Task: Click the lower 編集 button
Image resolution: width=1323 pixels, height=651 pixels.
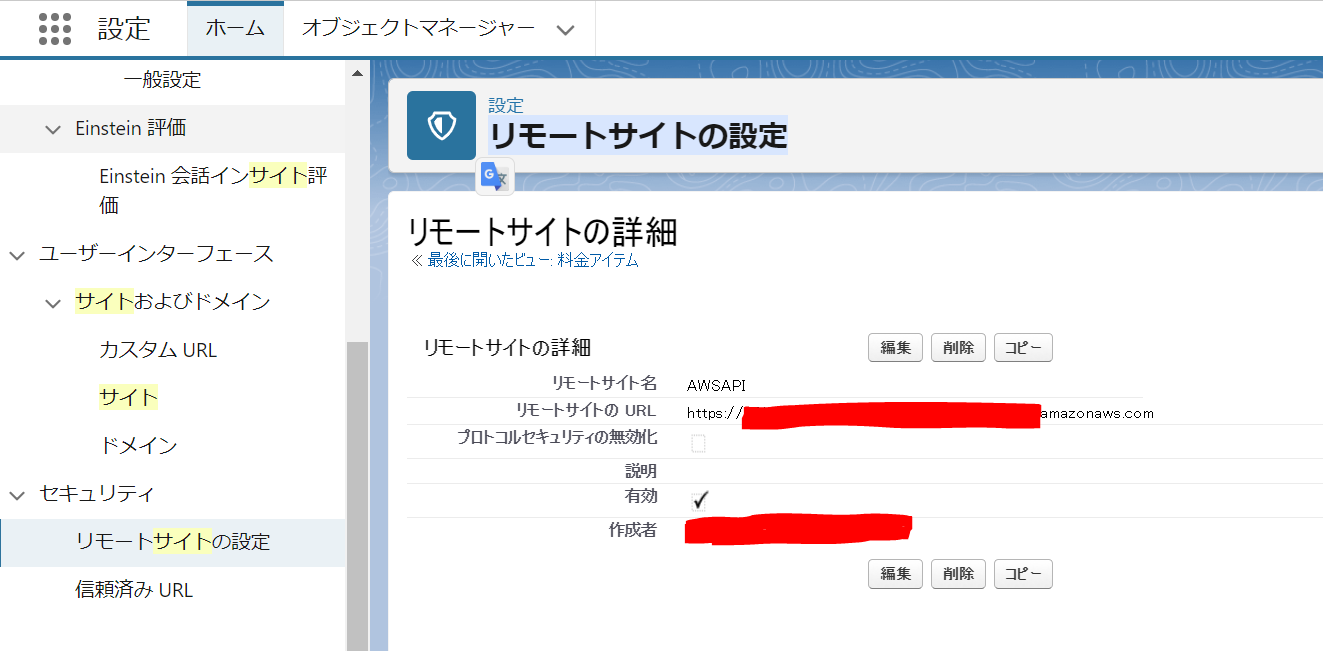Action: click(895, 574)
